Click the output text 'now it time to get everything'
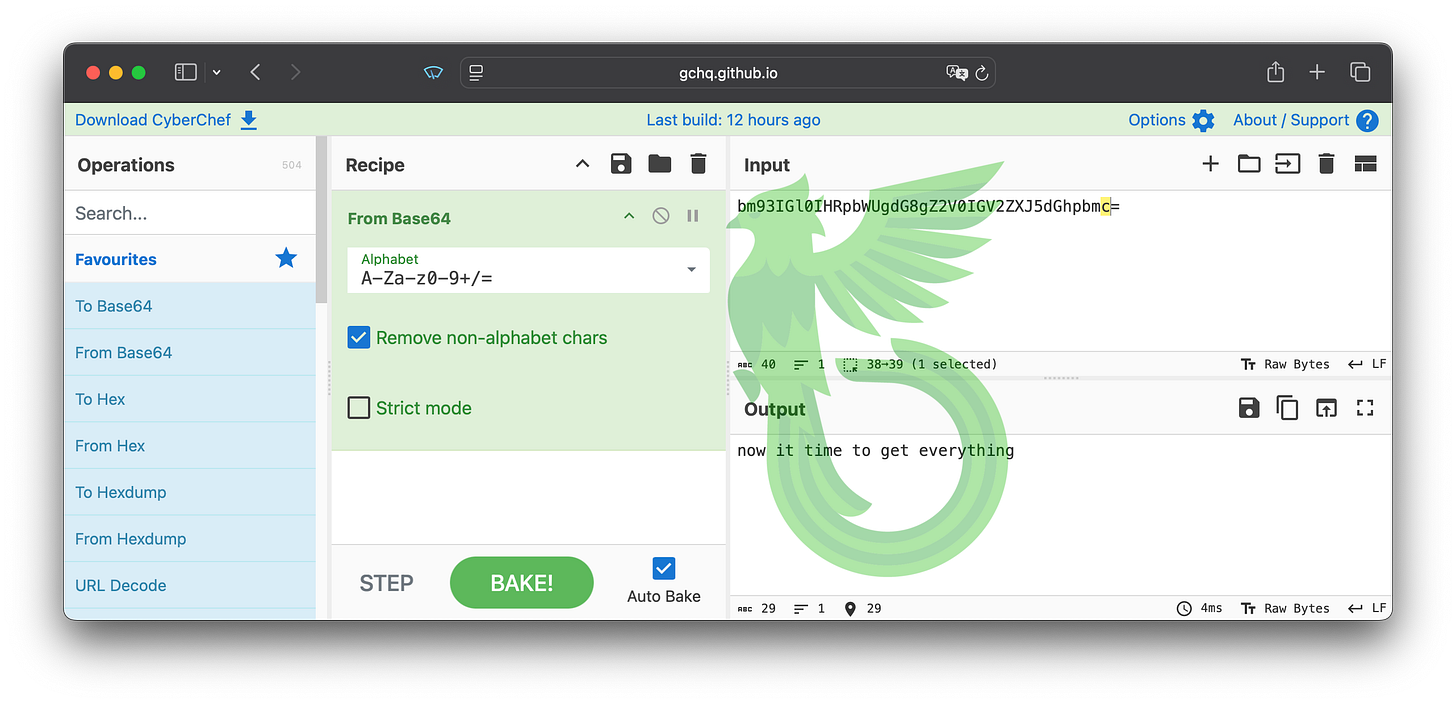Screen dimensions: 1456x704 point(876,450)
